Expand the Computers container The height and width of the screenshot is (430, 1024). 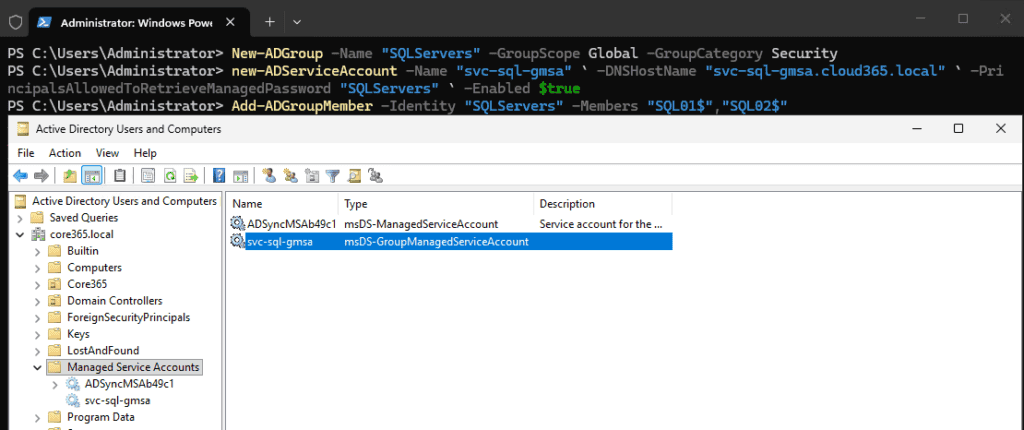[x=37, y=267]
